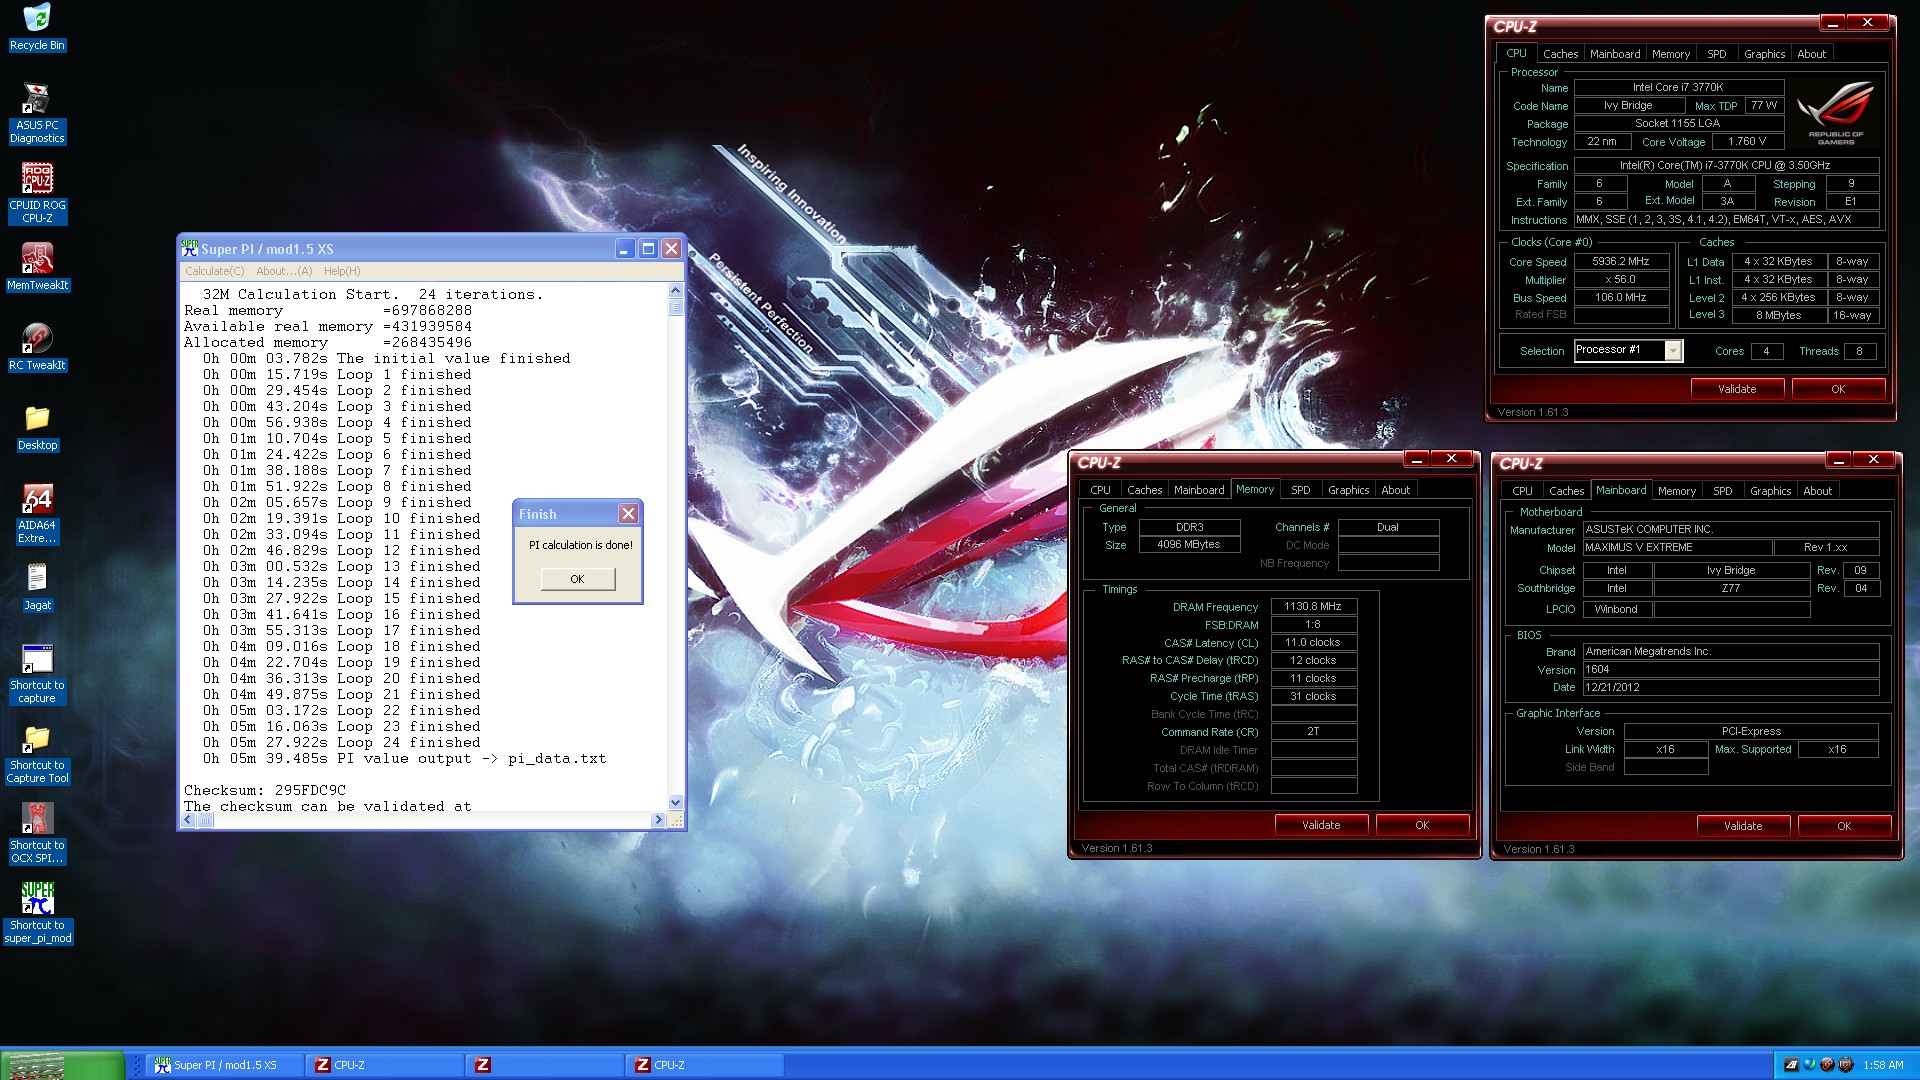The height and width of the screenshot is (1080, 1920).
Task: Click Validate in the processor CPU-Z window
Action: (x=1737, y=389)
